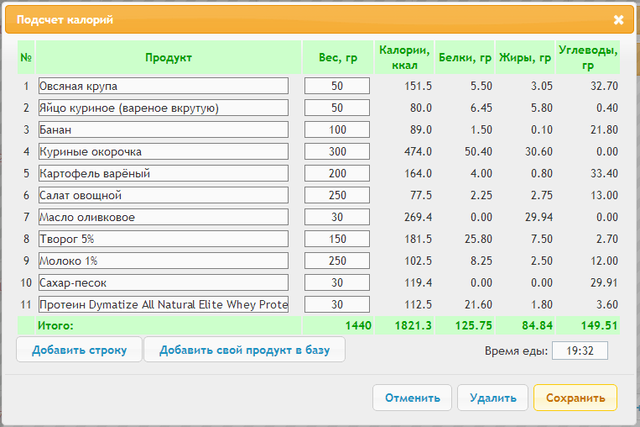Click row number 11
The image size is (640, 427).
pyautogui.click(x=26, y=305)
